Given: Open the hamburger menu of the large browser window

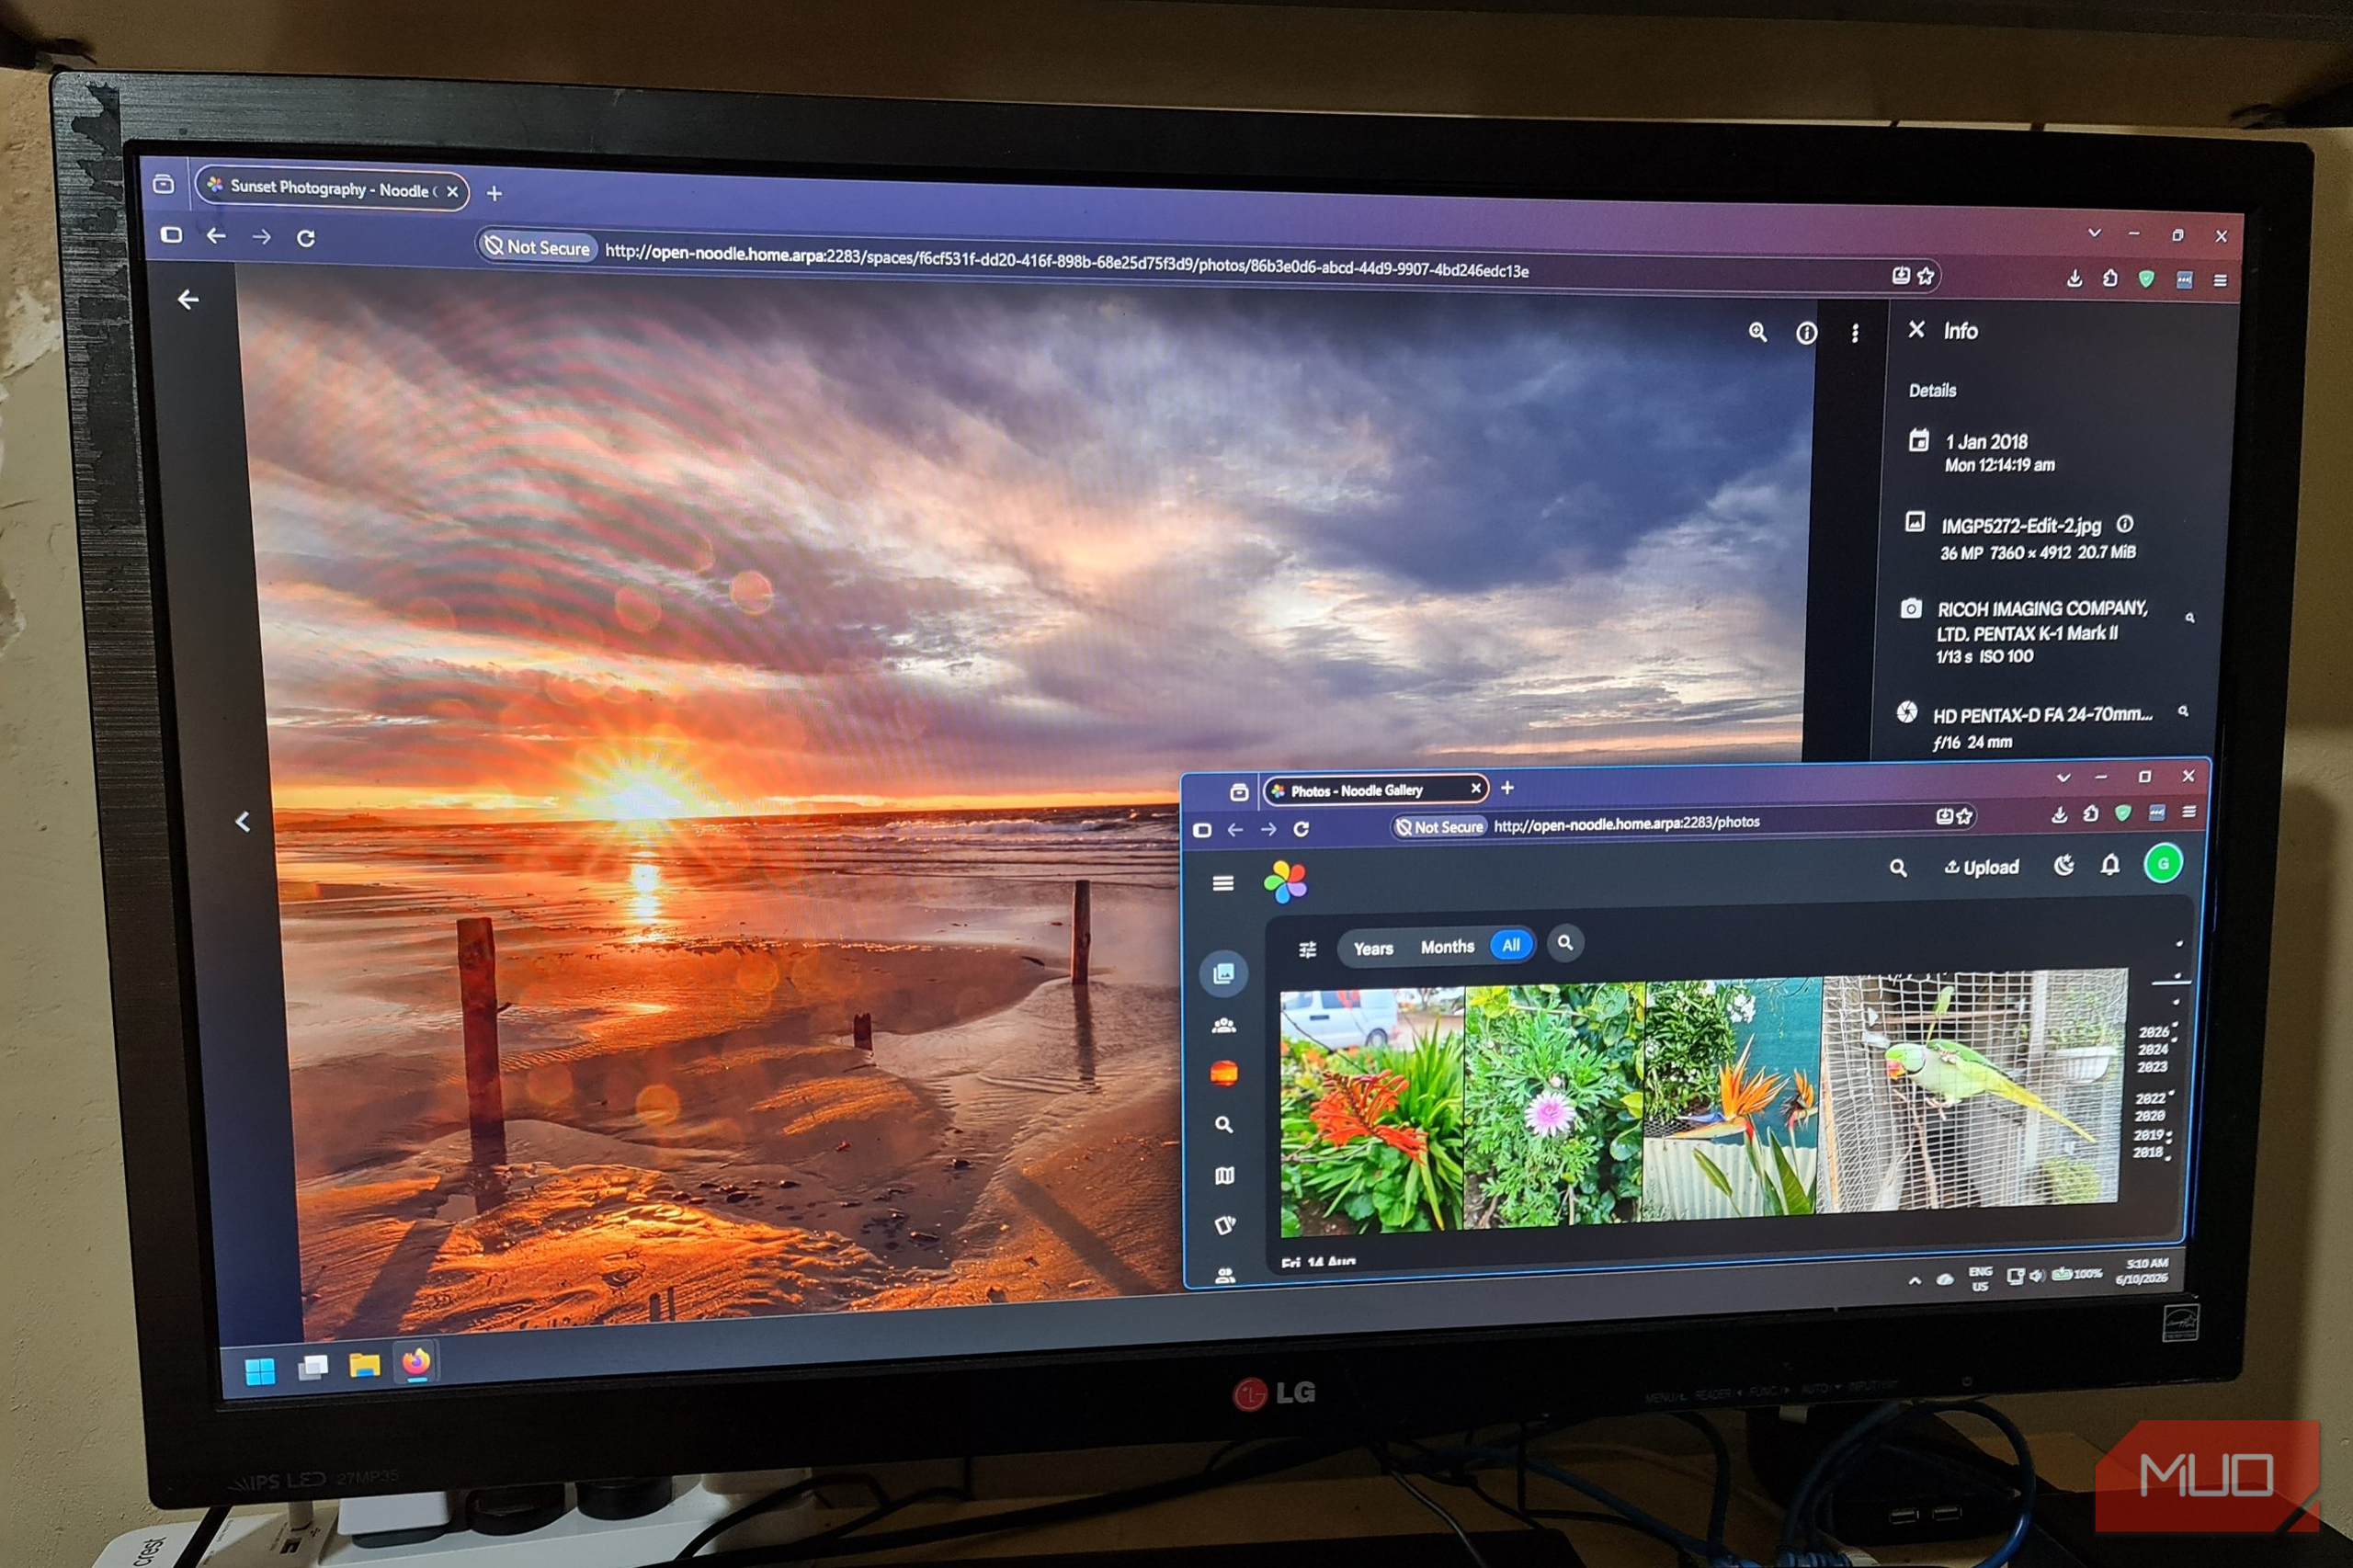Looking at the screenshot, I should coord(2220,281).
